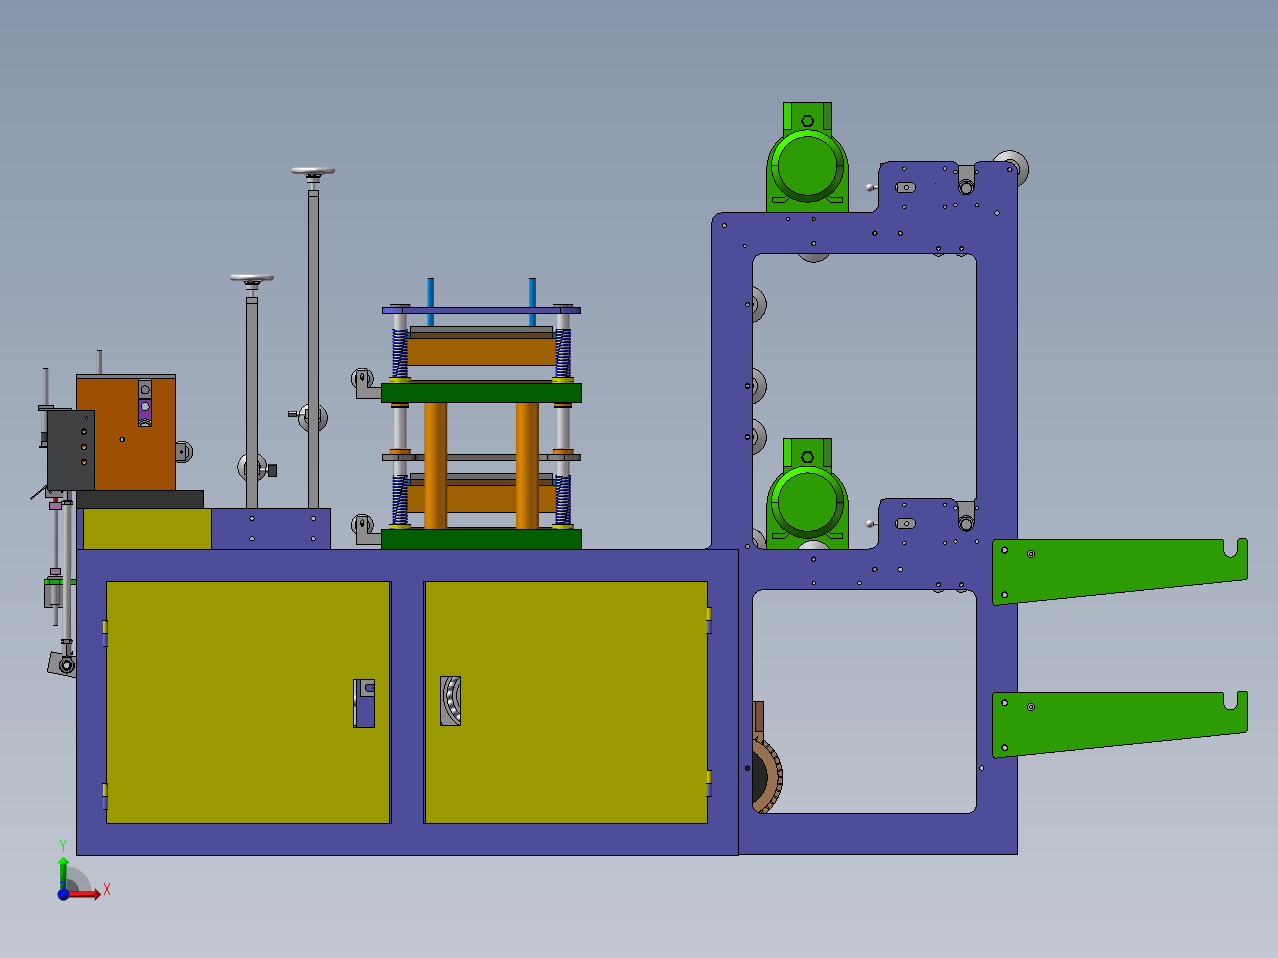Image resolution: width=1278 pixels, height=958 pixels.
Task: Select the handwheel atop the shorter post
Action: 251,279
